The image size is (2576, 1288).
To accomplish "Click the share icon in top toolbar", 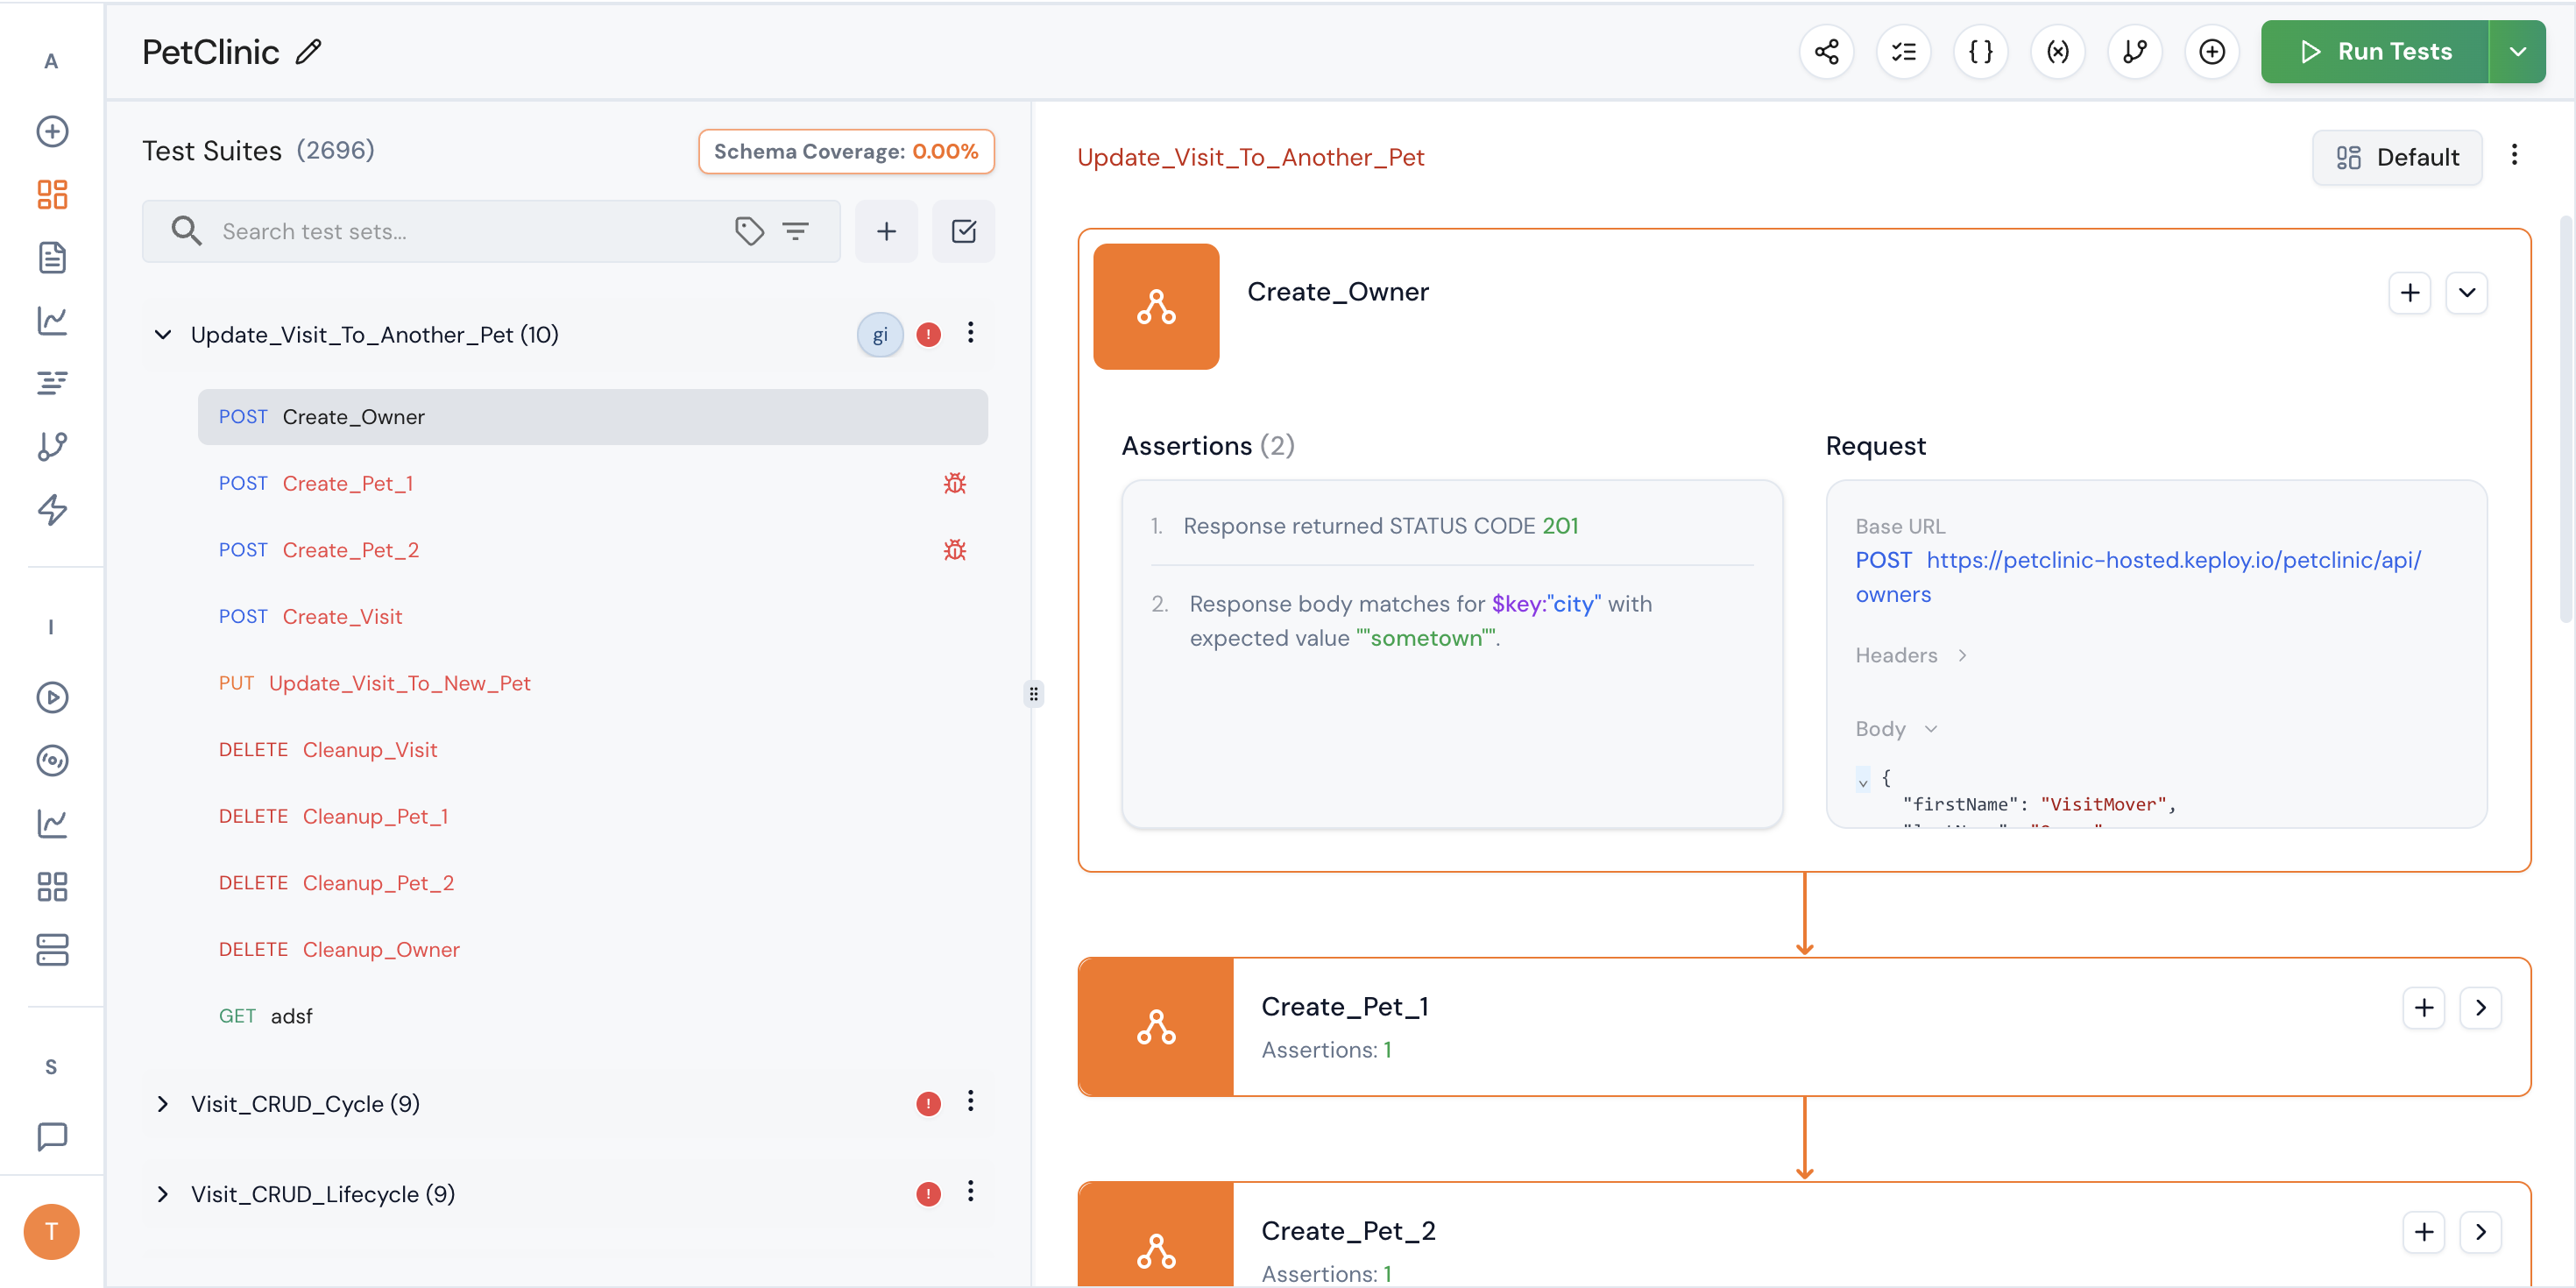I will point(1826,52).
